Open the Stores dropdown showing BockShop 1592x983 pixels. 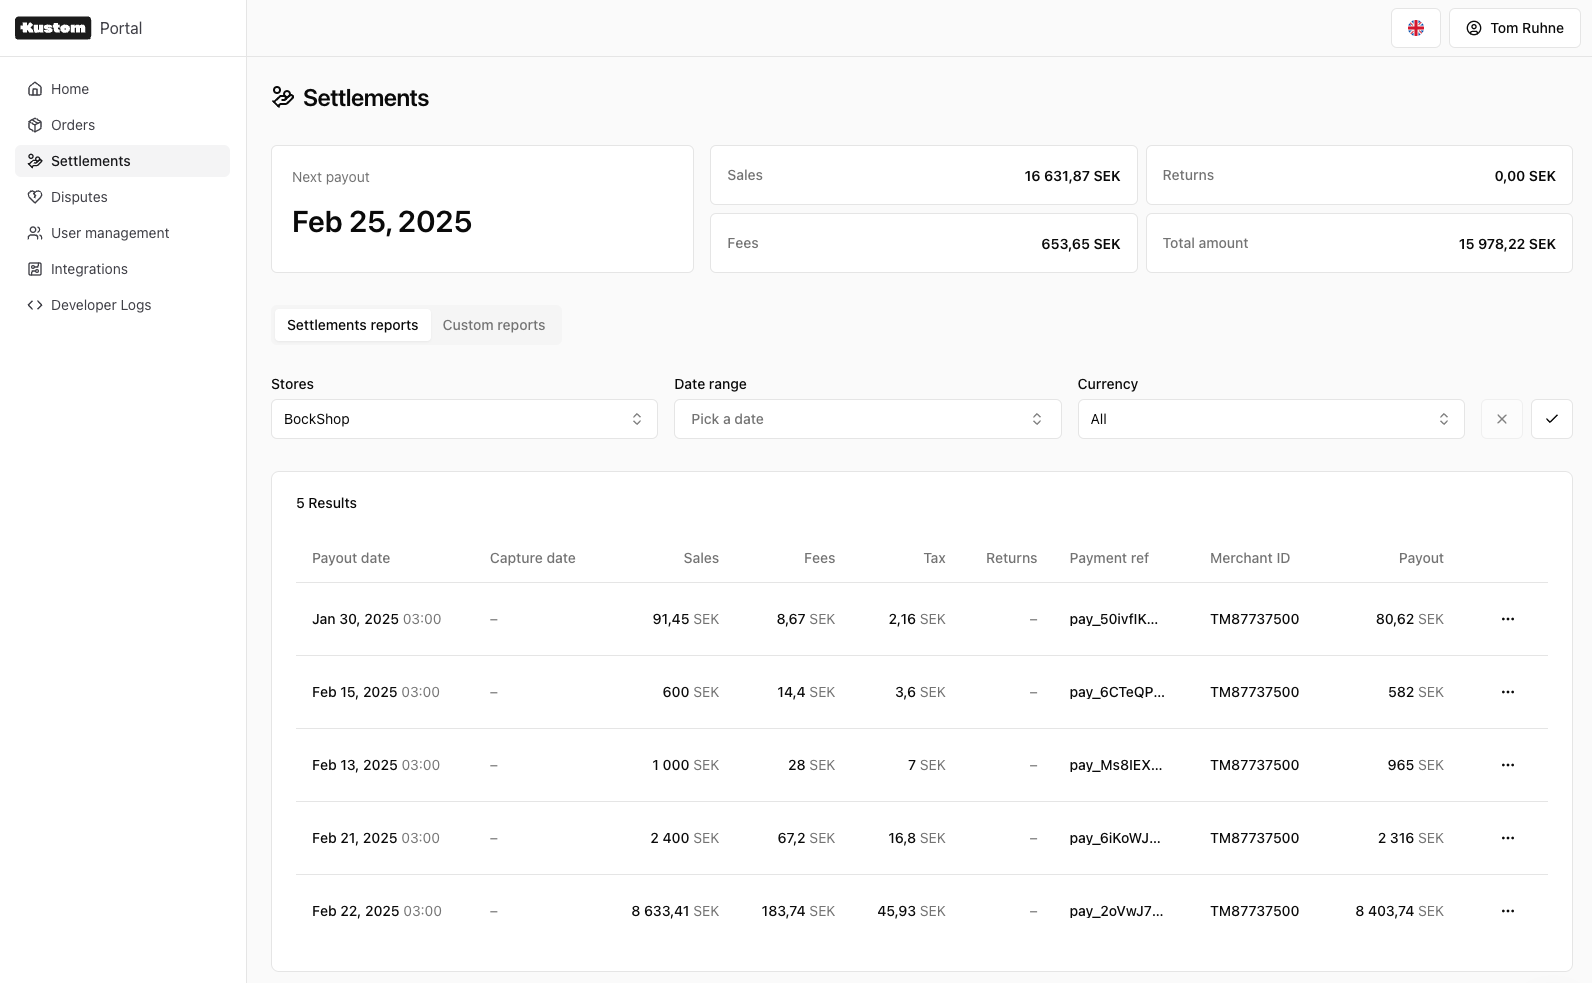464,419
